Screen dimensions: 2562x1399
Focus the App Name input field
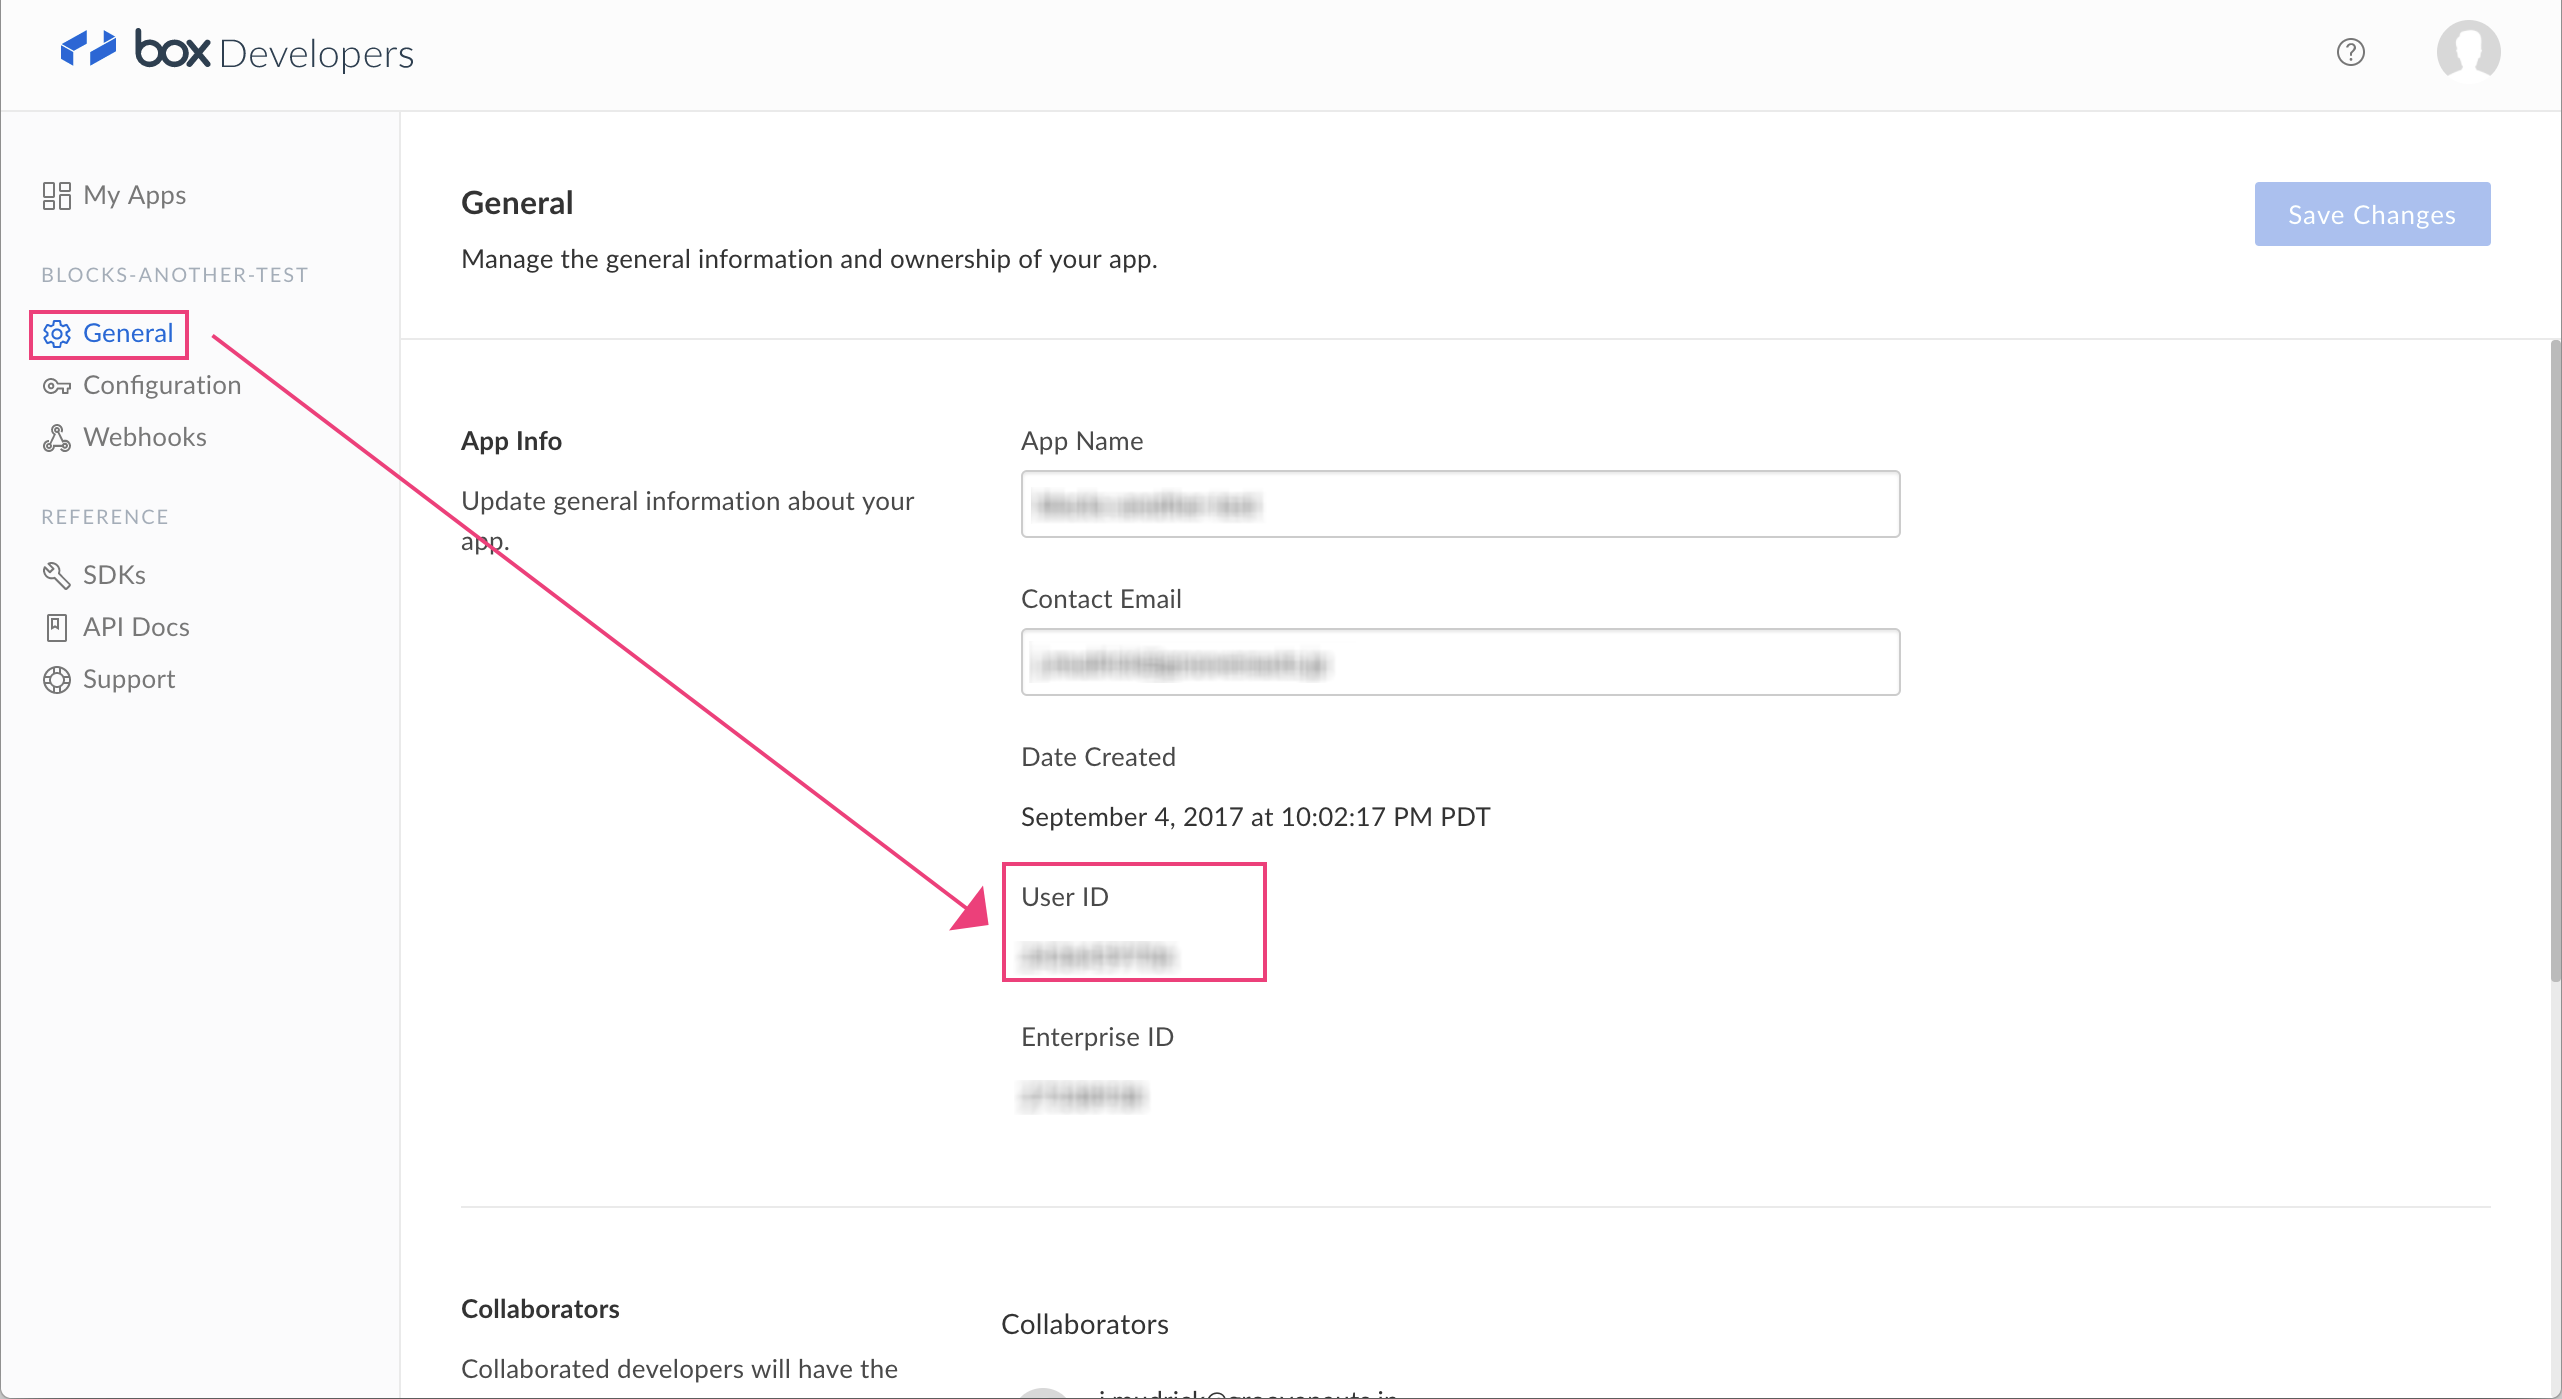coord(1460,504)
